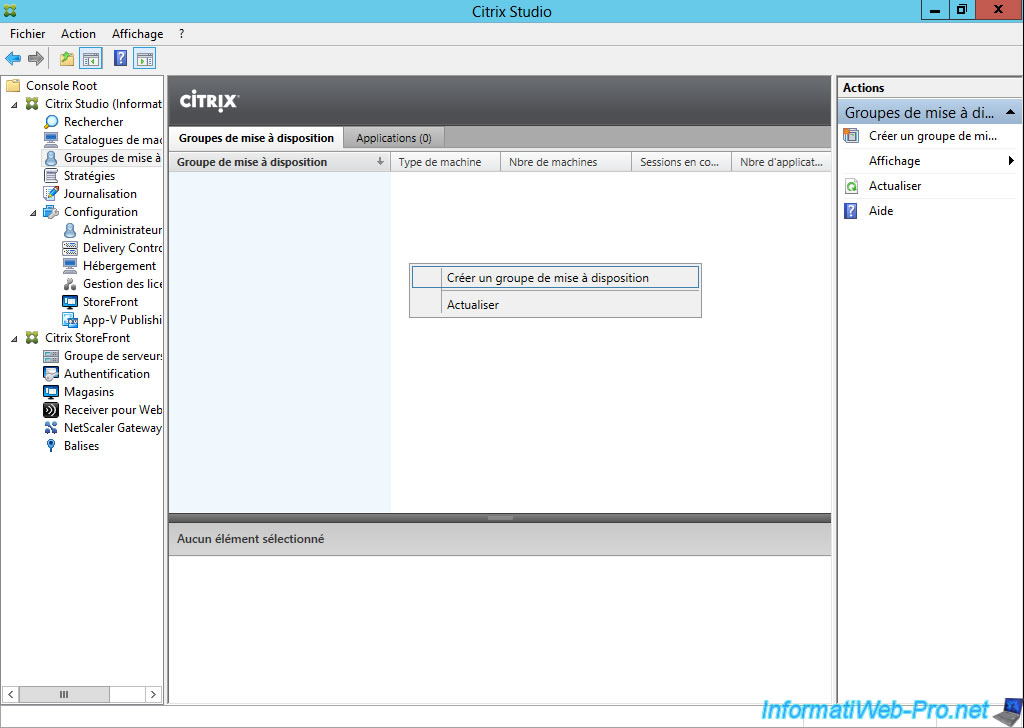Click the Nbre d'applicat... column header
The width and height of the screenshot is (1024, 728).
click(781, 162)
